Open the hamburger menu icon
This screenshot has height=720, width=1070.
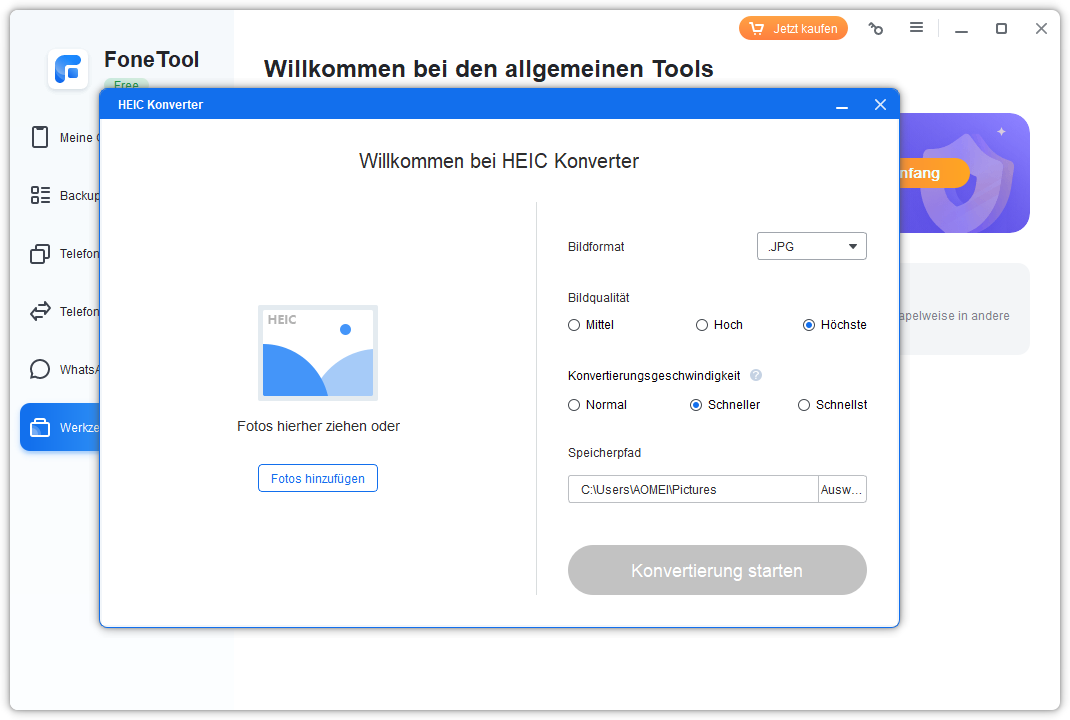[916, 28]
